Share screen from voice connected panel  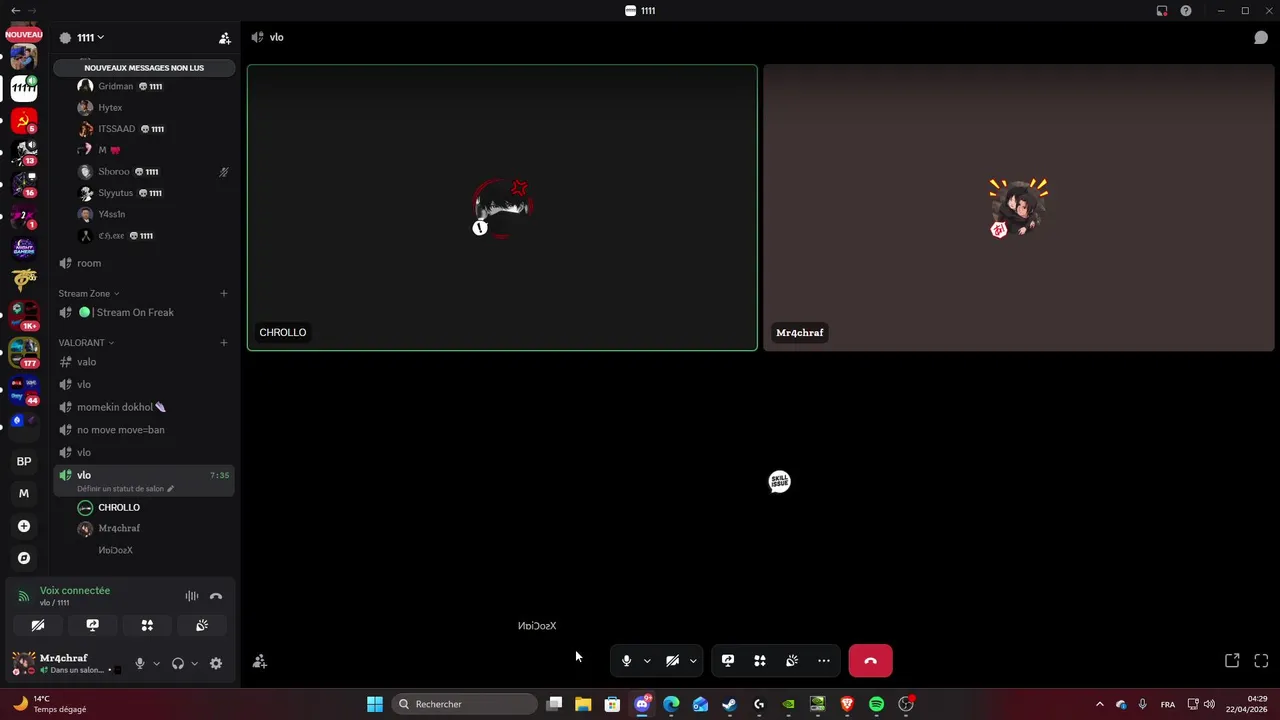(x=93, y=625)
